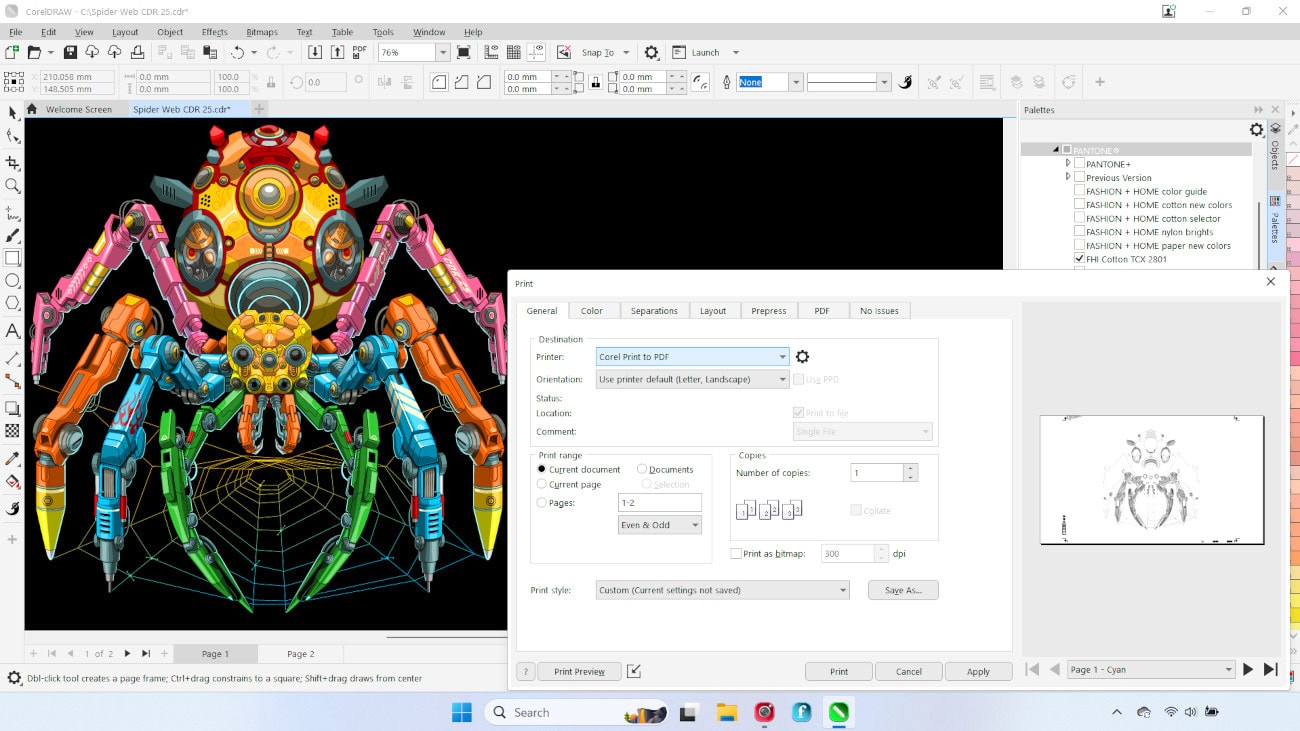Check FASHION + HOME nylon brights palette

pyautogui.click(x=1079, y=232)
